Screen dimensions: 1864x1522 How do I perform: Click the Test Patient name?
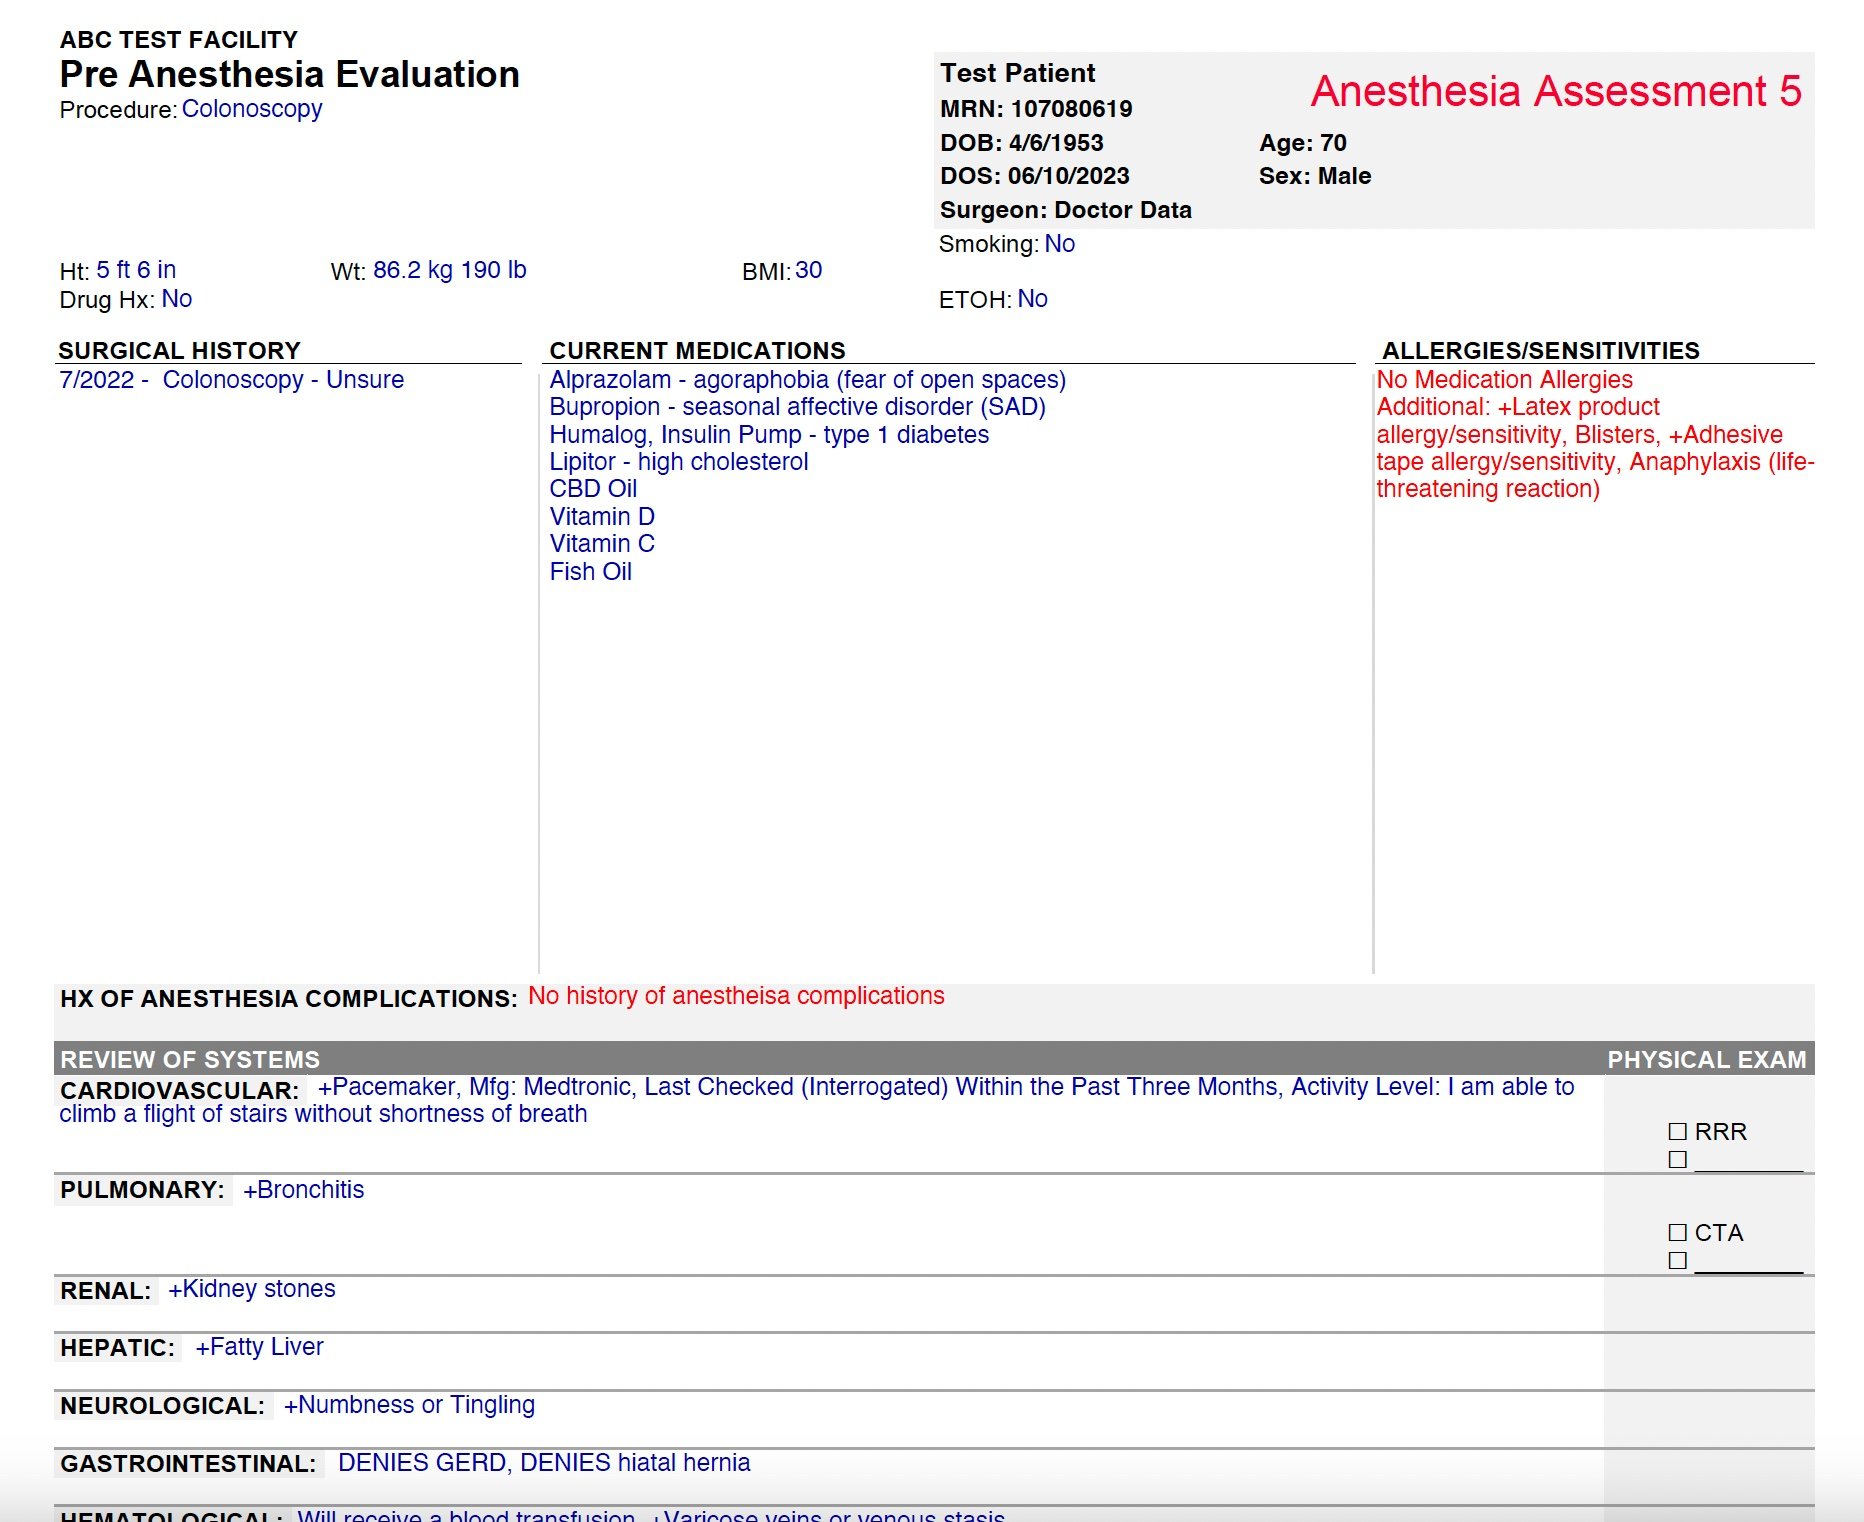(x=1018, y=73)
